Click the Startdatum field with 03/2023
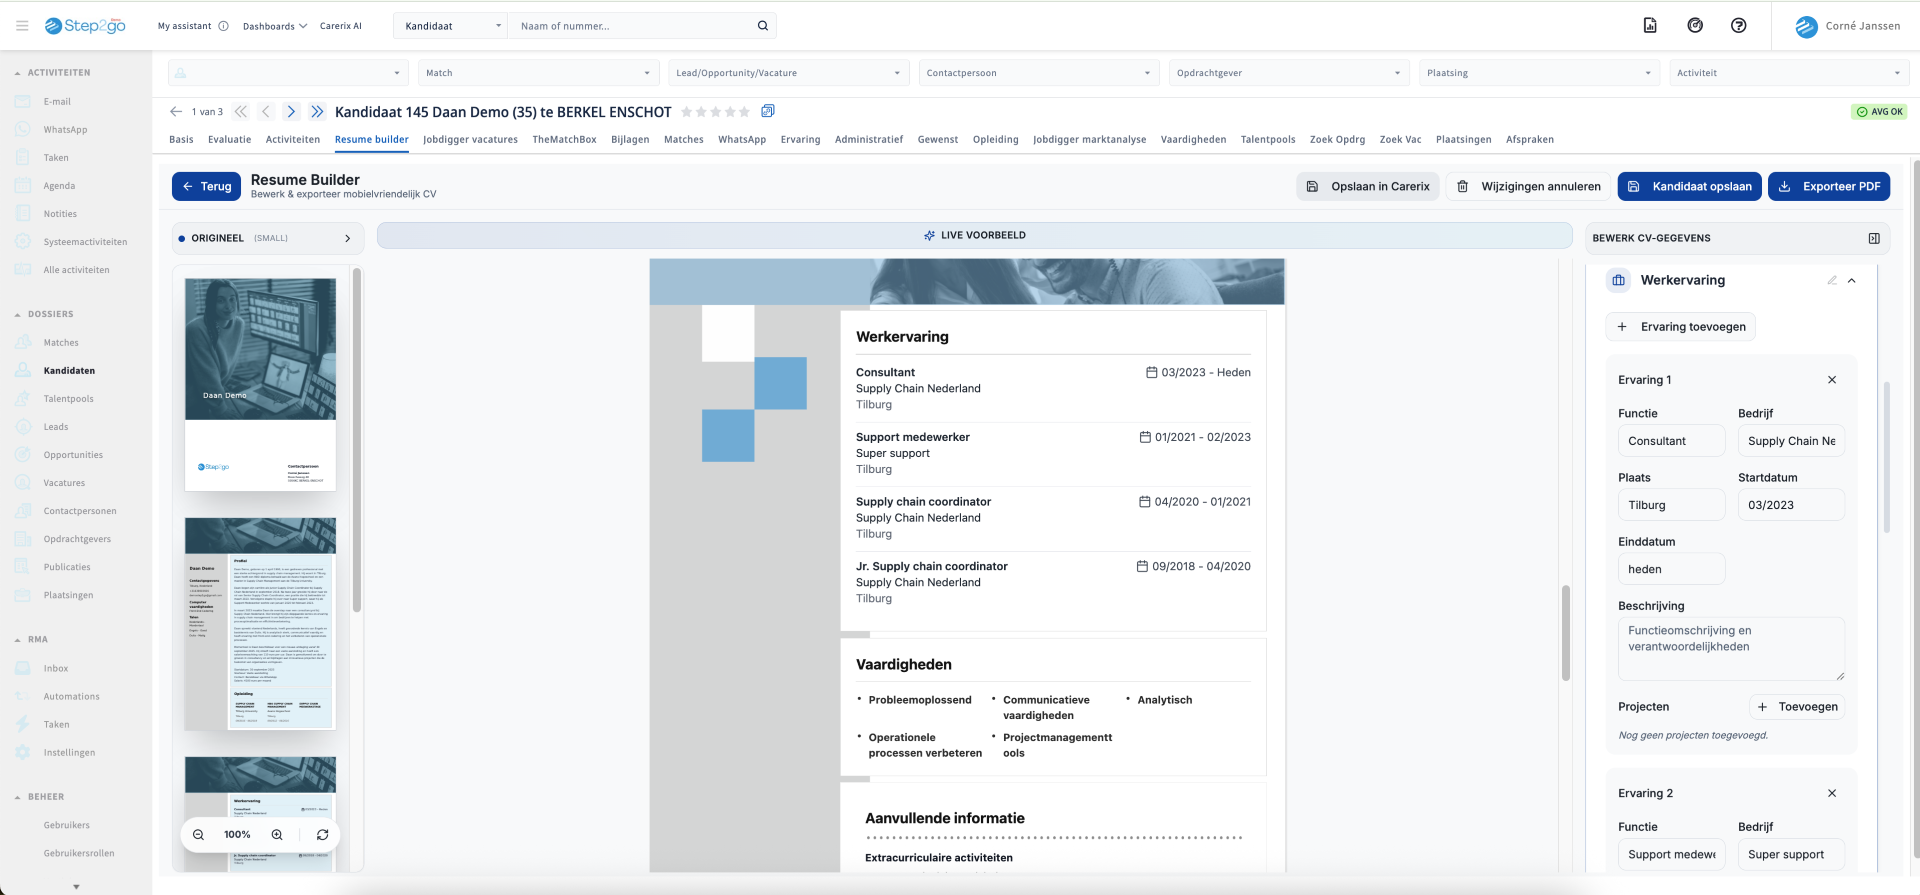This screenshot has width=1920, height=895. [x=1791, y=505]
